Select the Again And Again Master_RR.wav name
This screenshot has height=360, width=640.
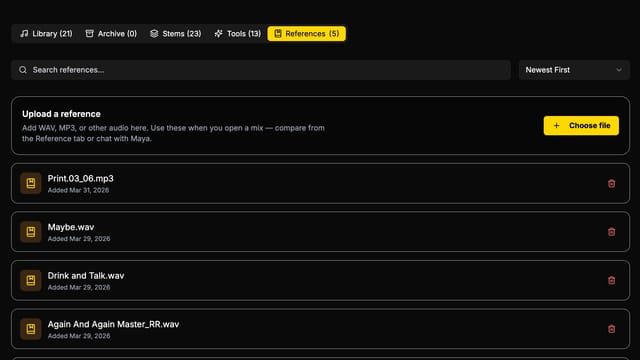113,324
